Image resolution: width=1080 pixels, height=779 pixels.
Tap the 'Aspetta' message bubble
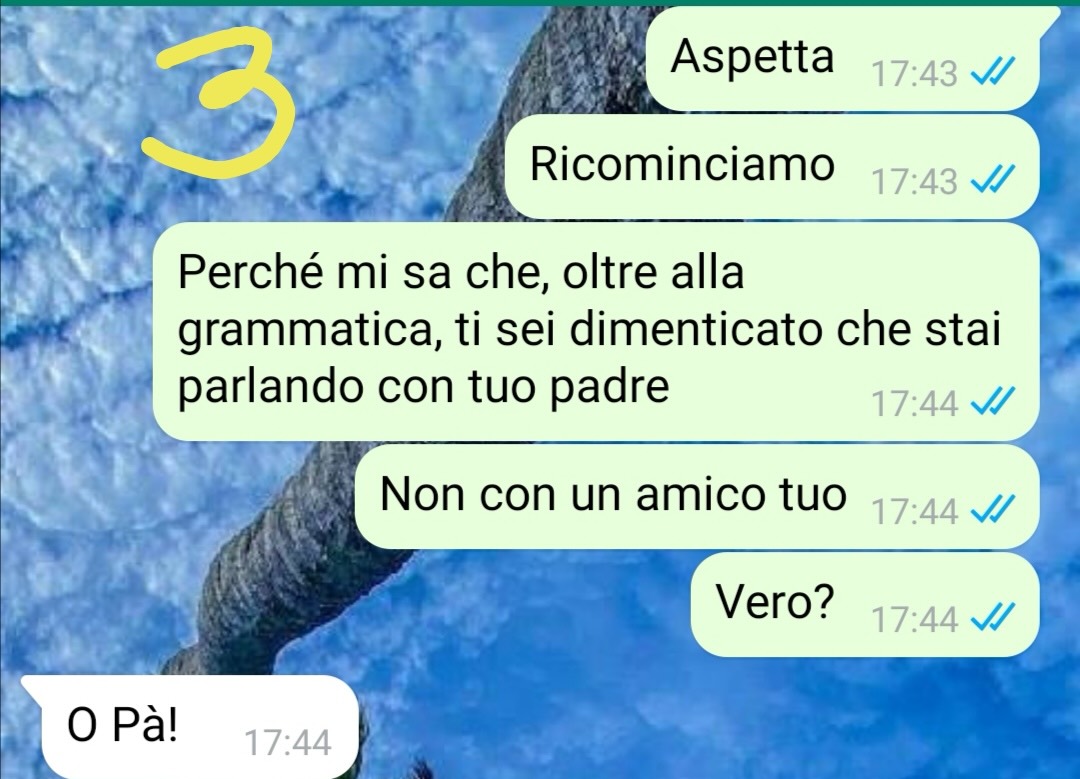coord(842,59)
